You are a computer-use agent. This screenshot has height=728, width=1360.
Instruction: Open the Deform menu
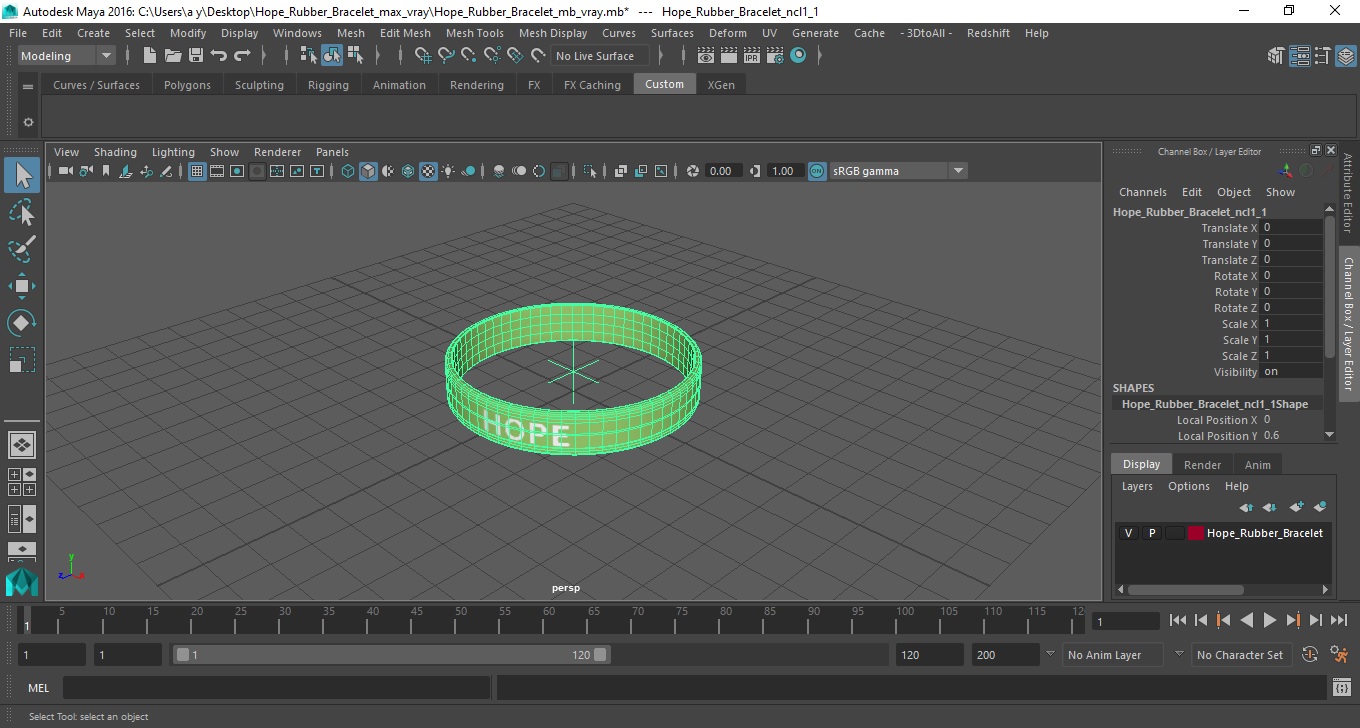coord(727,33)
